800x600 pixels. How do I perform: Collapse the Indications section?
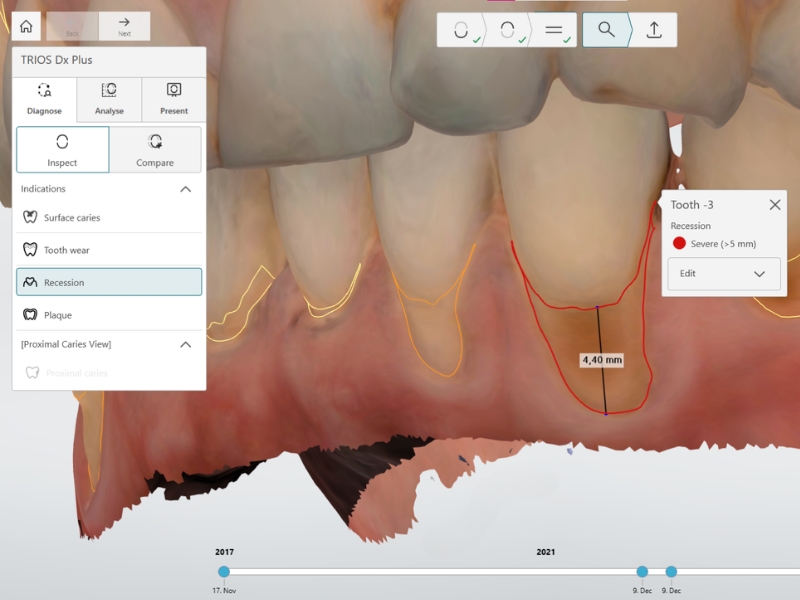click(x=185, y=189)
